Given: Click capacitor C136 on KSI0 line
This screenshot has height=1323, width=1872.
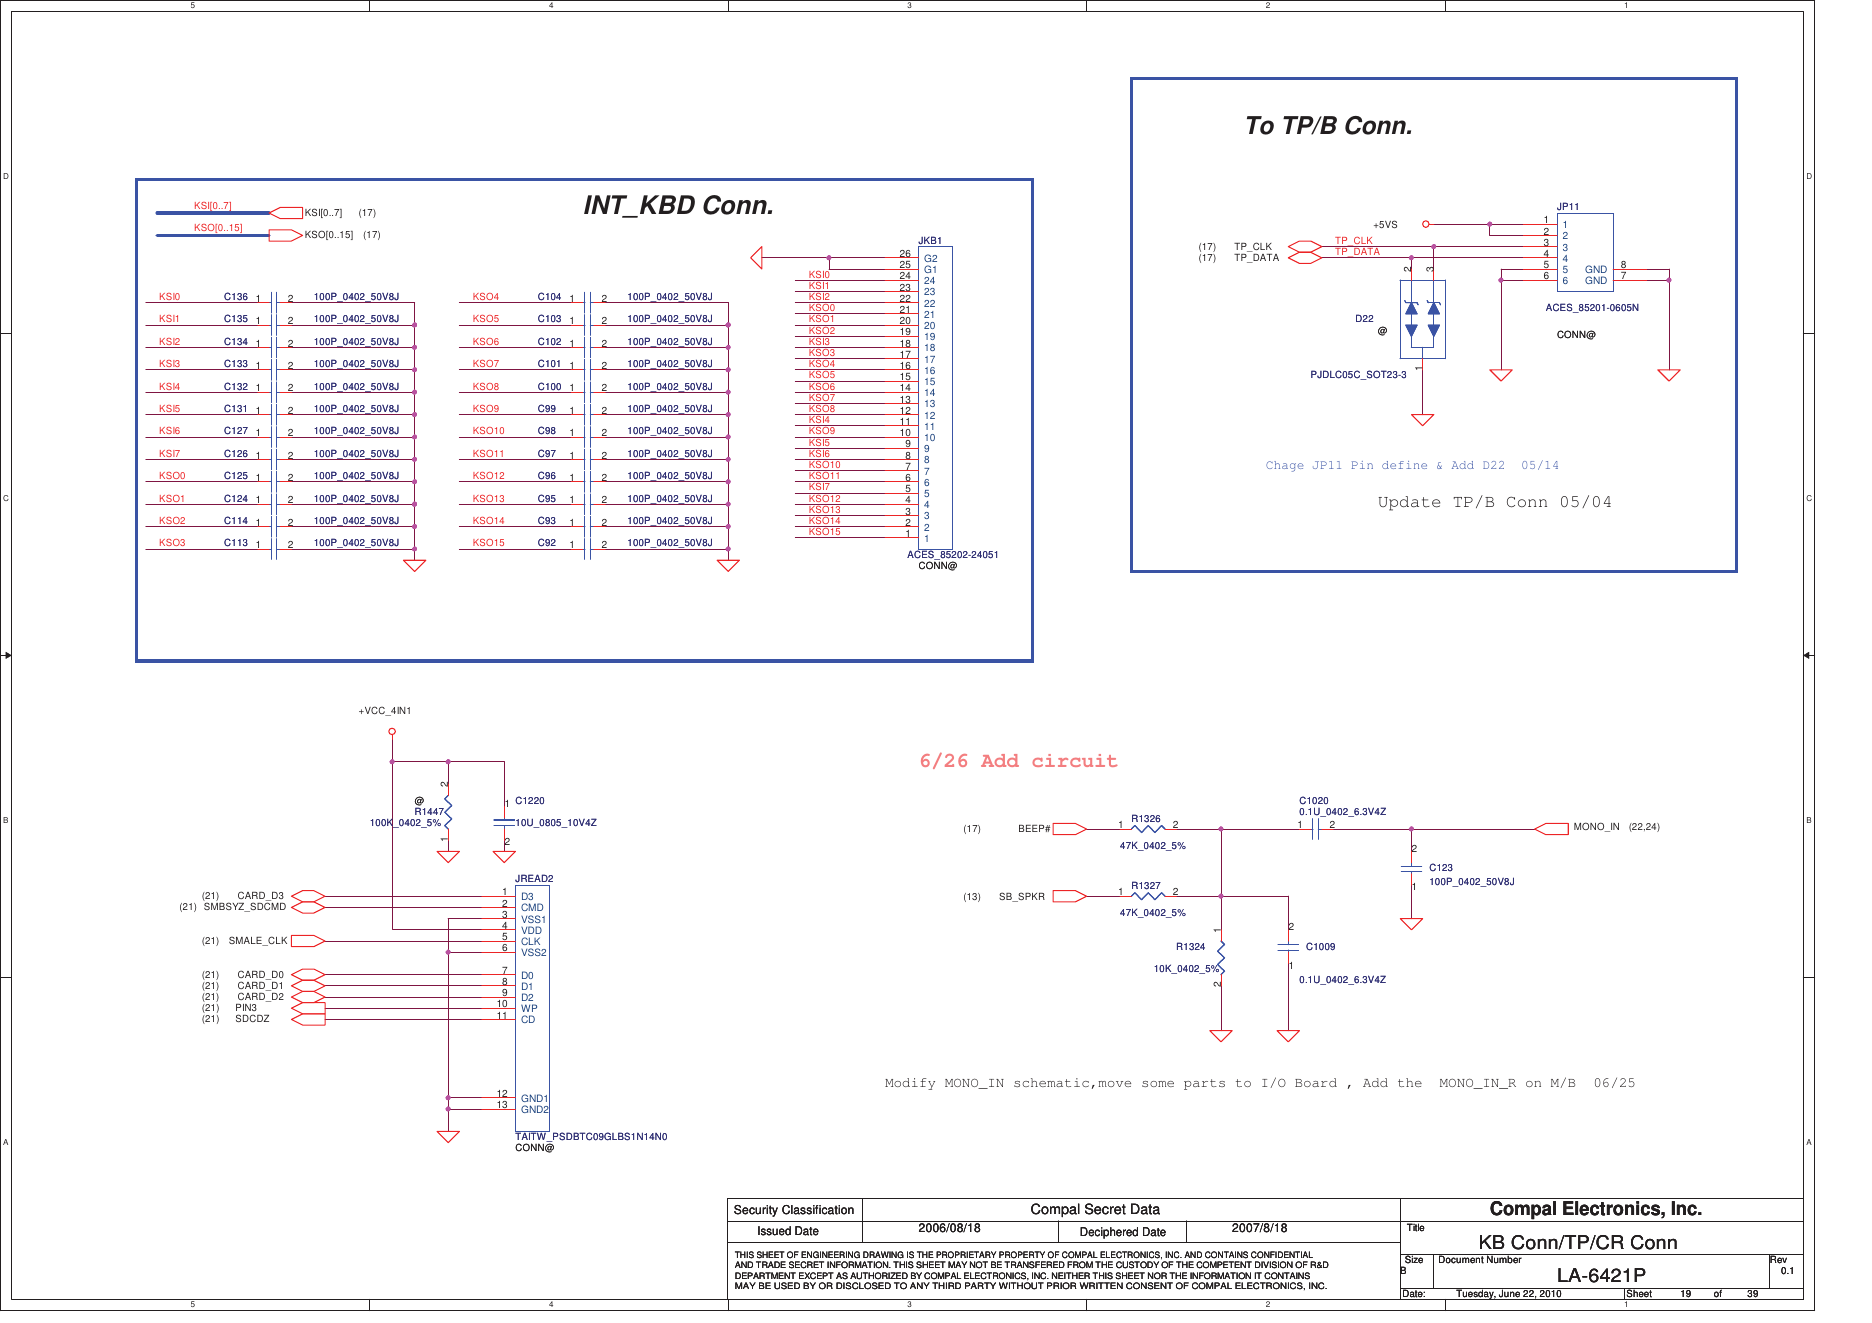Looking at the screenshot, I should coord(274,297).
